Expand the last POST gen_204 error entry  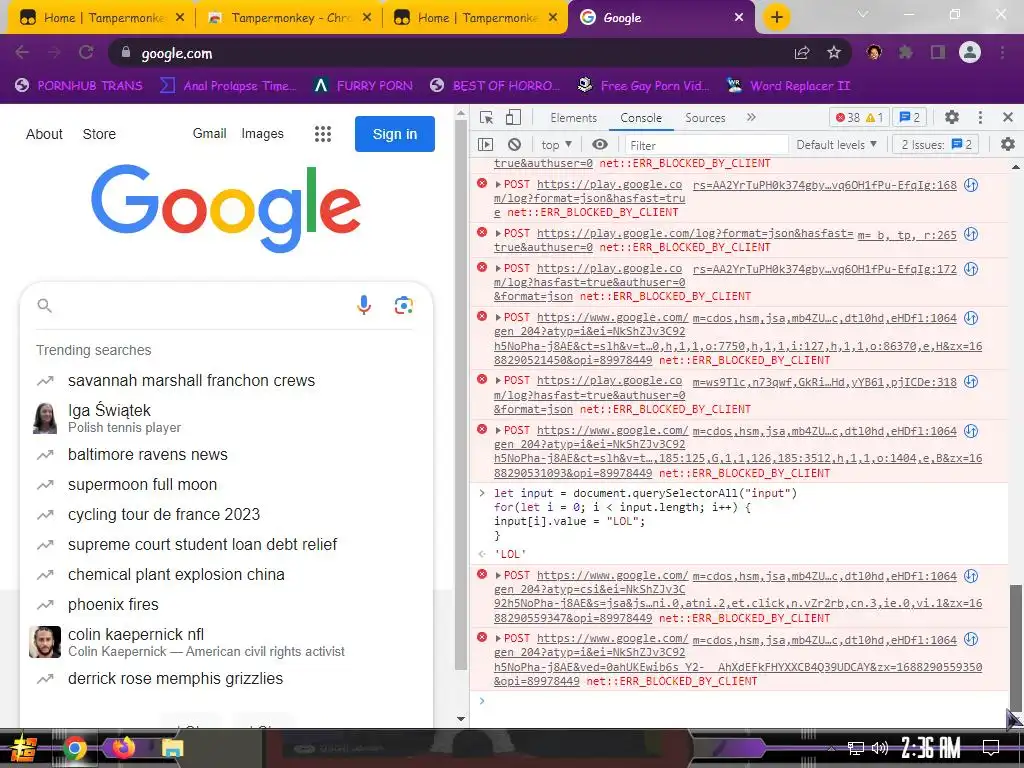point(498,639)
